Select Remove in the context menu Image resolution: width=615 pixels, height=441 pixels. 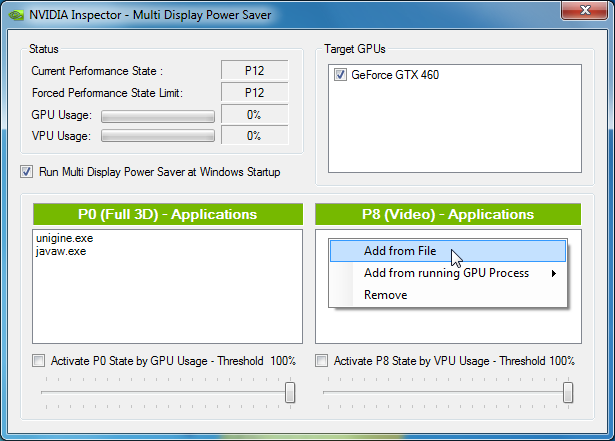[385, 295]
